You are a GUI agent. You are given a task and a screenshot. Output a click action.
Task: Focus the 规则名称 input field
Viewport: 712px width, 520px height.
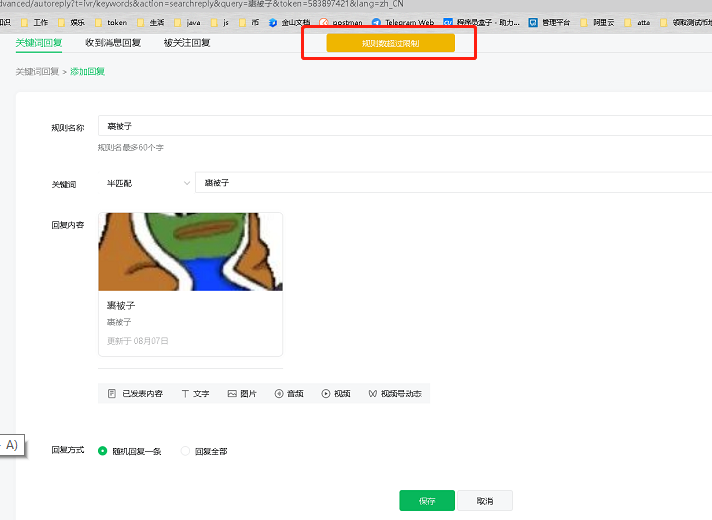405,126
